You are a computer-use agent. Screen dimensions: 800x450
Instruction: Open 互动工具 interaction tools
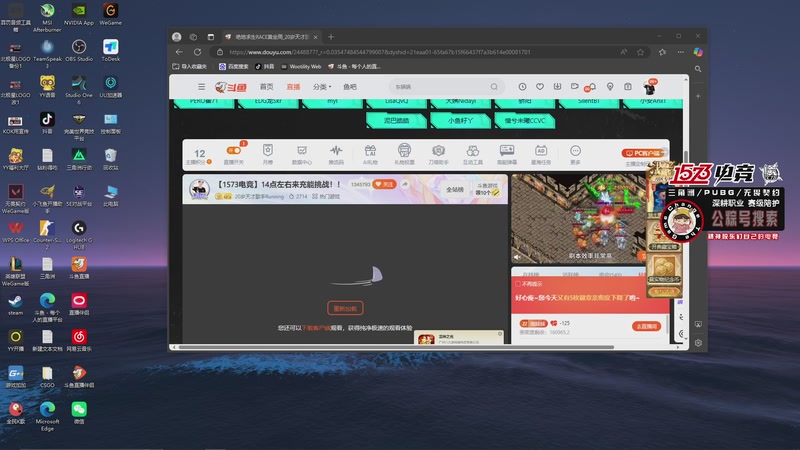click(473, 154)
